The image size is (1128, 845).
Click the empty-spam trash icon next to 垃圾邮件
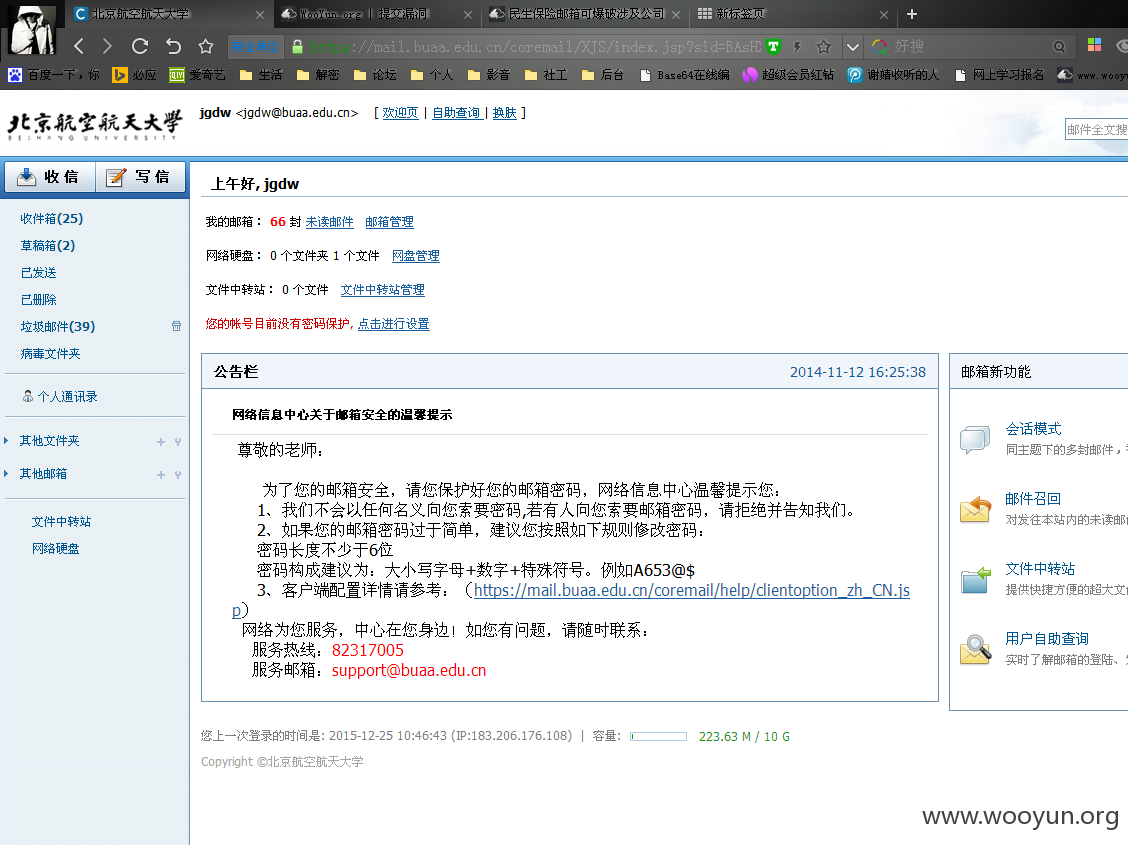[176, 326]
